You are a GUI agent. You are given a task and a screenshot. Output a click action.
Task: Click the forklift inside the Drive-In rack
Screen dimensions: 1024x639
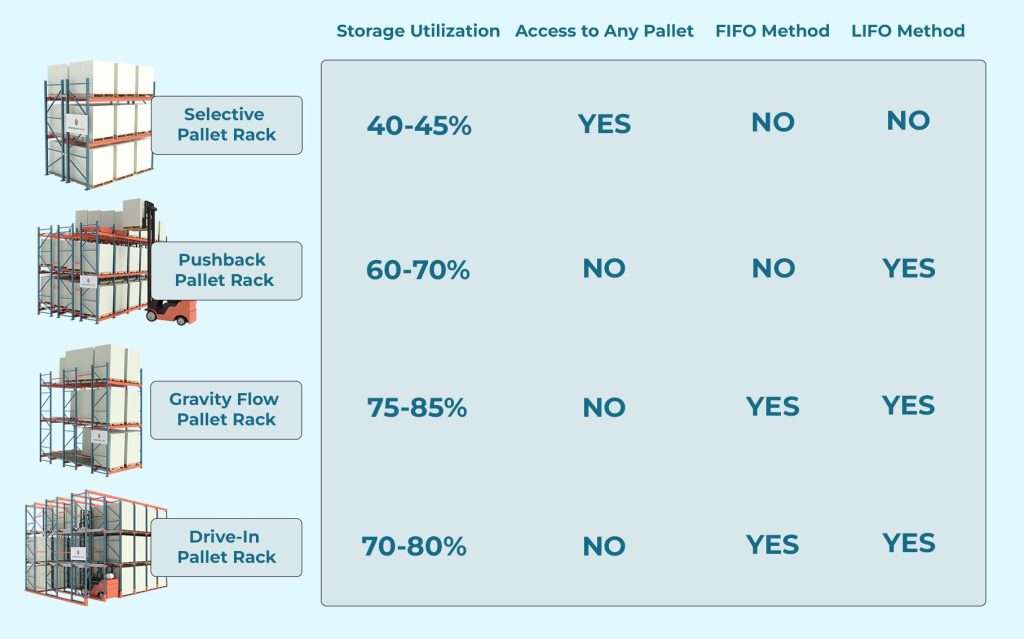coord(100,588)
